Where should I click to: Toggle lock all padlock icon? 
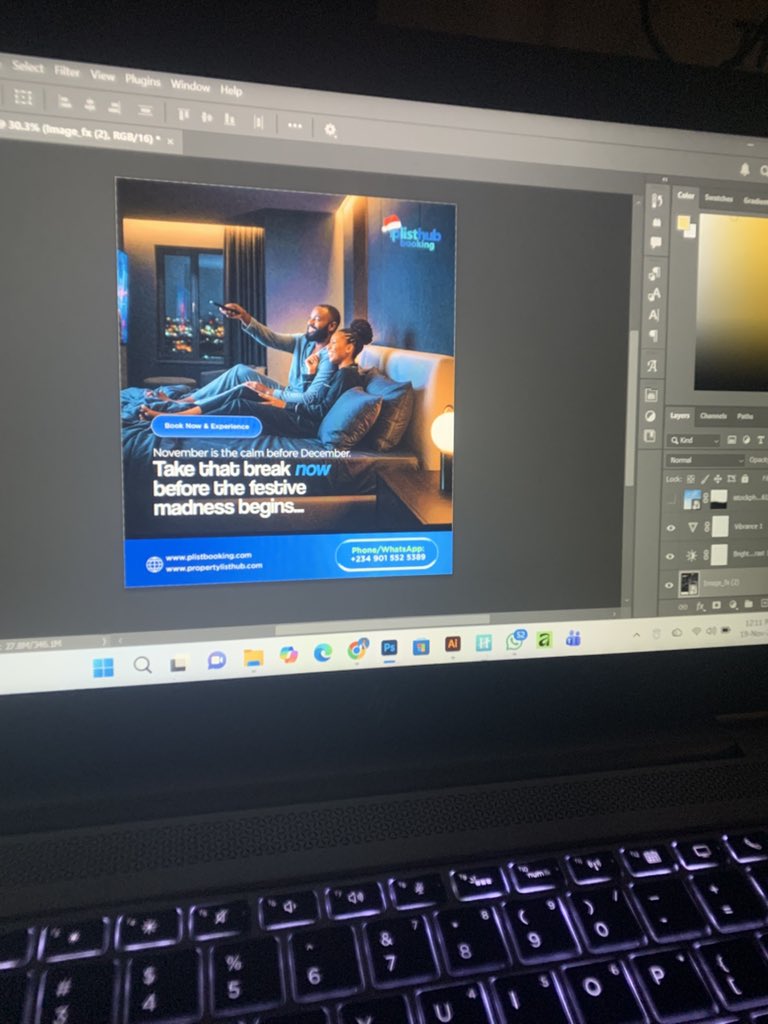tap(744, 479)
